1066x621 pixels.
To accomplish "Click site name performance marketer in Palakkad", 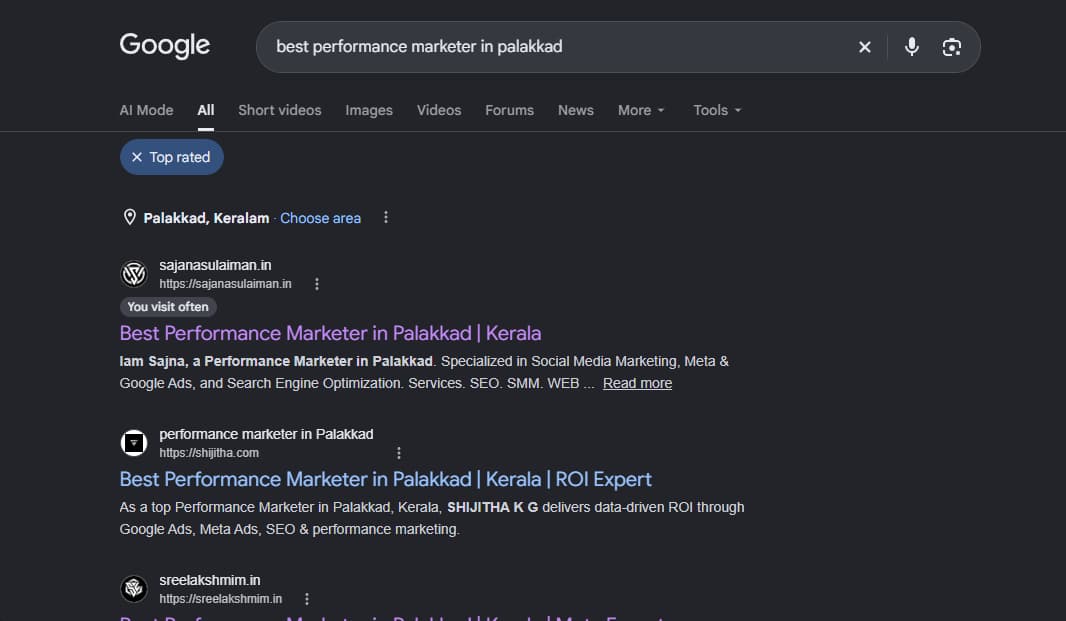I will pyautogui.click(x=266, y=434).
